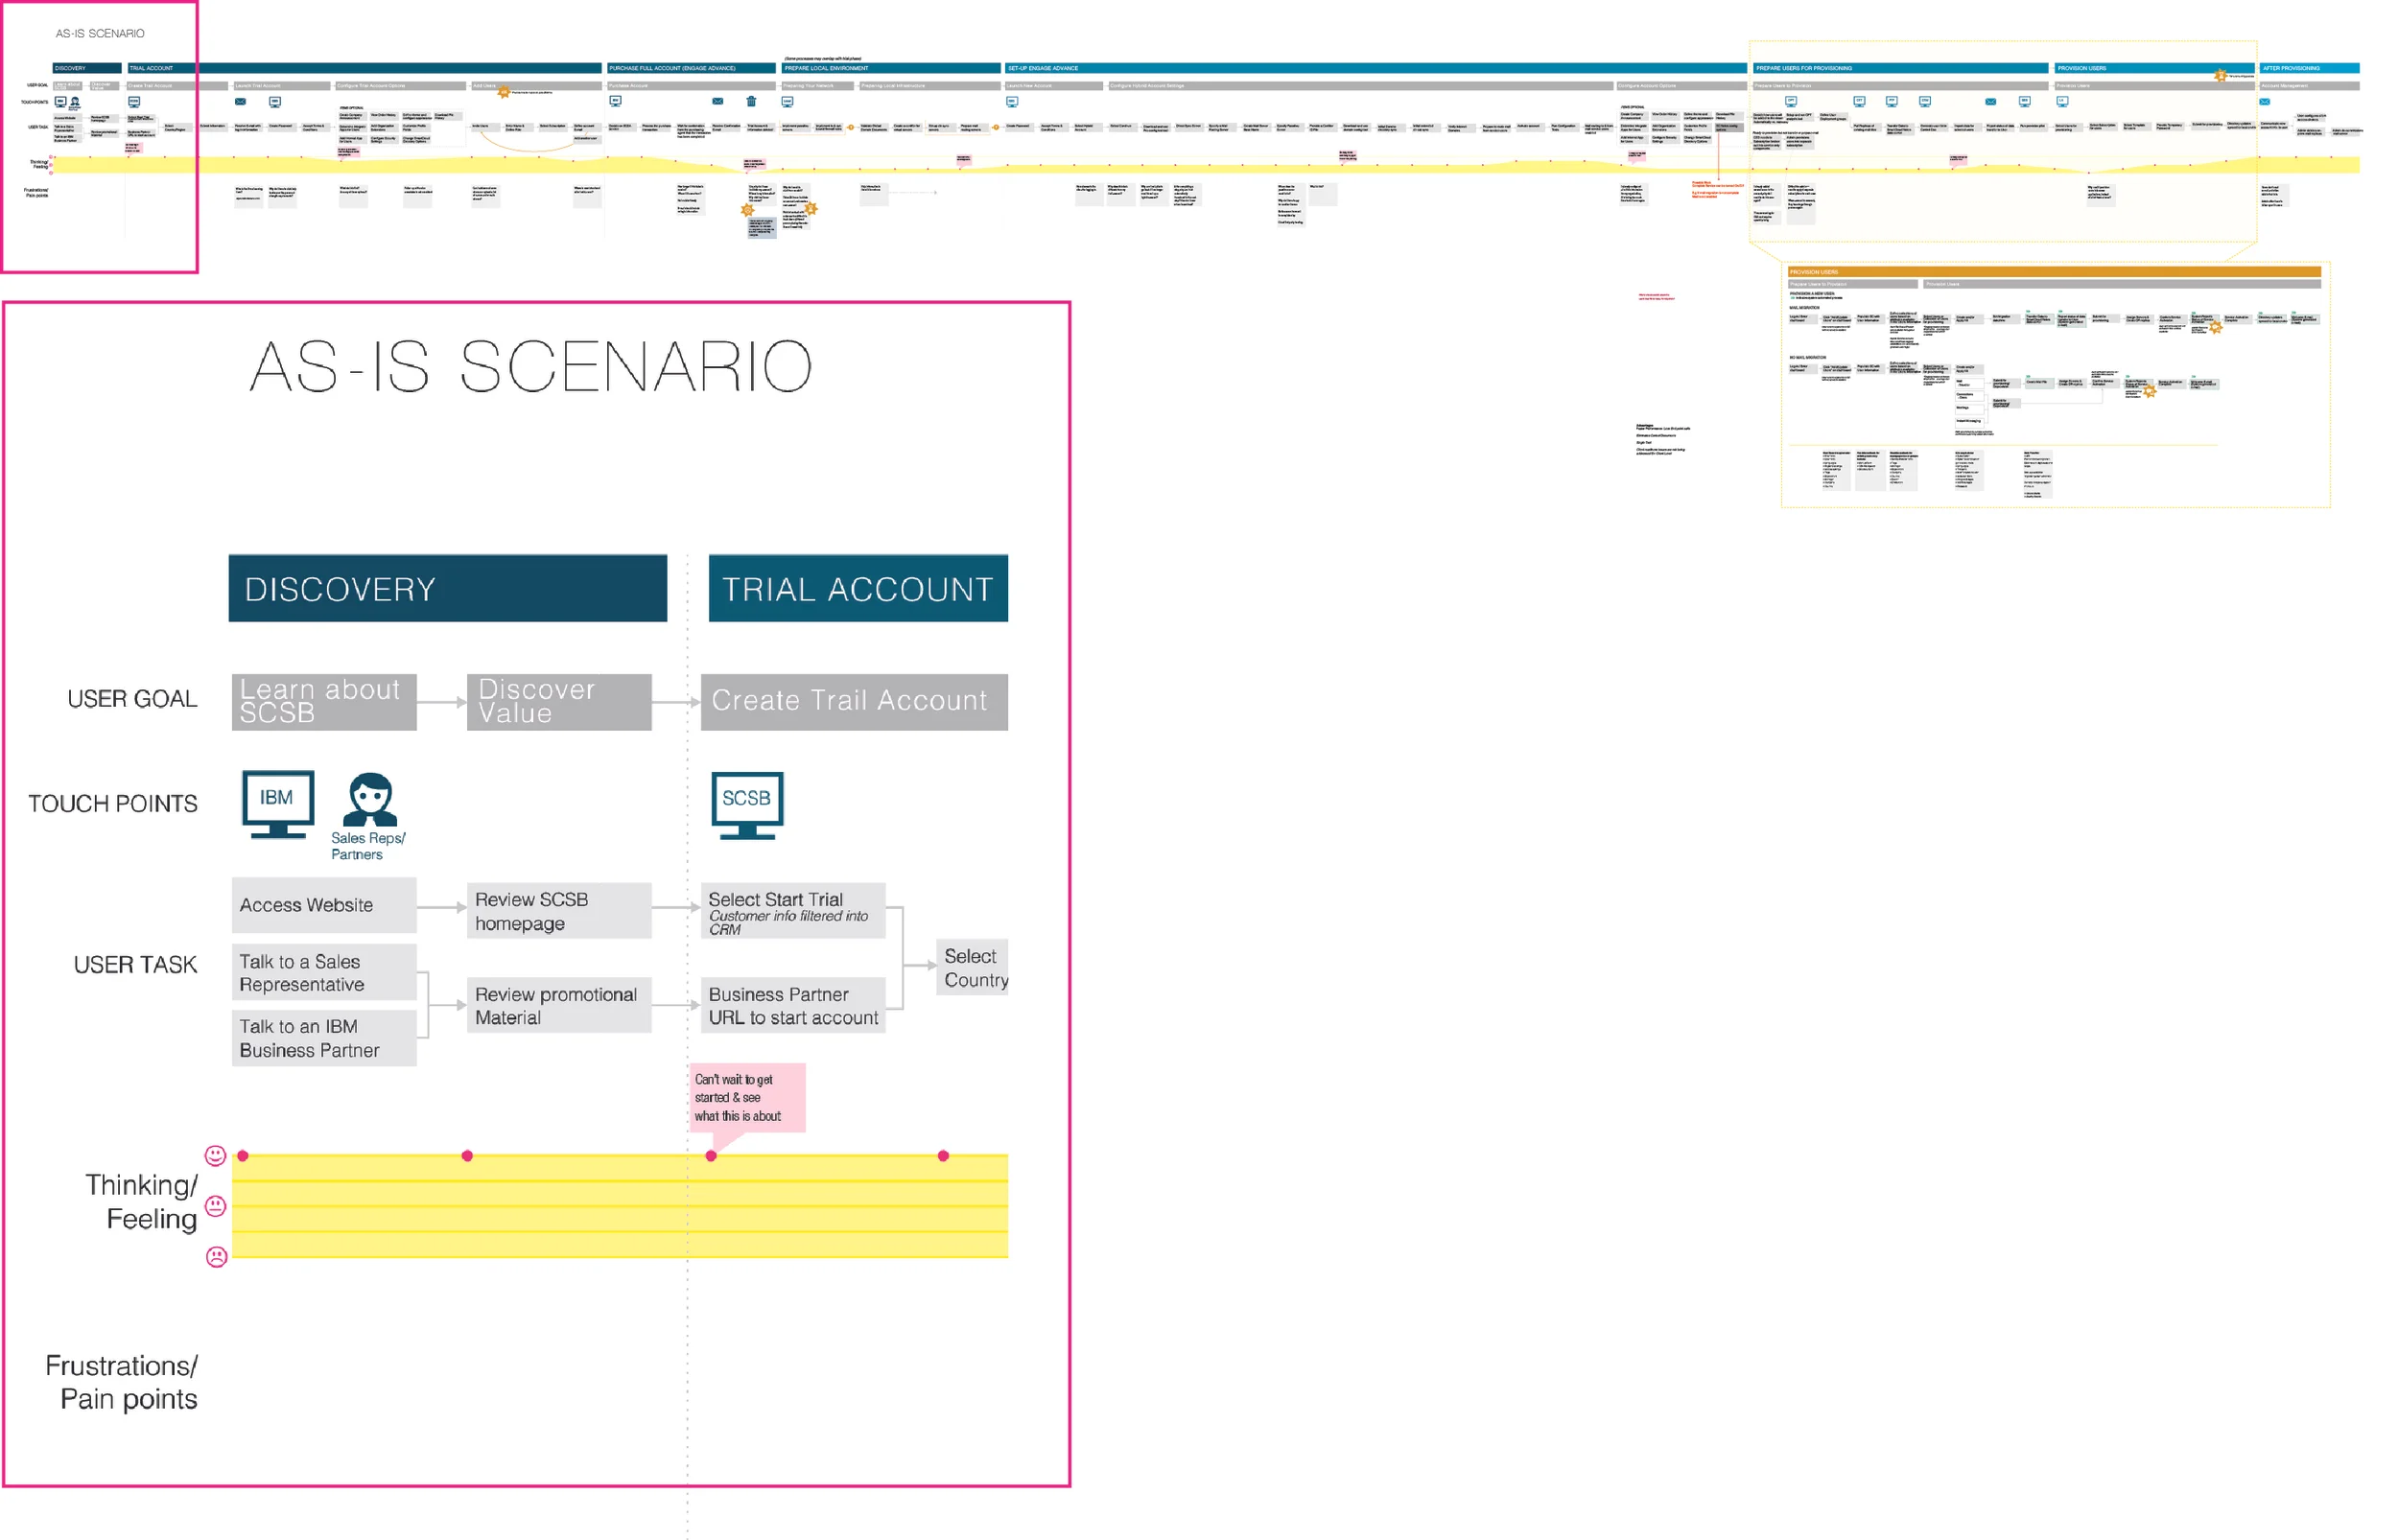This screenshot has height=1540, width=2398.
Task: Click the pink dot below the sticky note
Action: (x=711, y=1156)
